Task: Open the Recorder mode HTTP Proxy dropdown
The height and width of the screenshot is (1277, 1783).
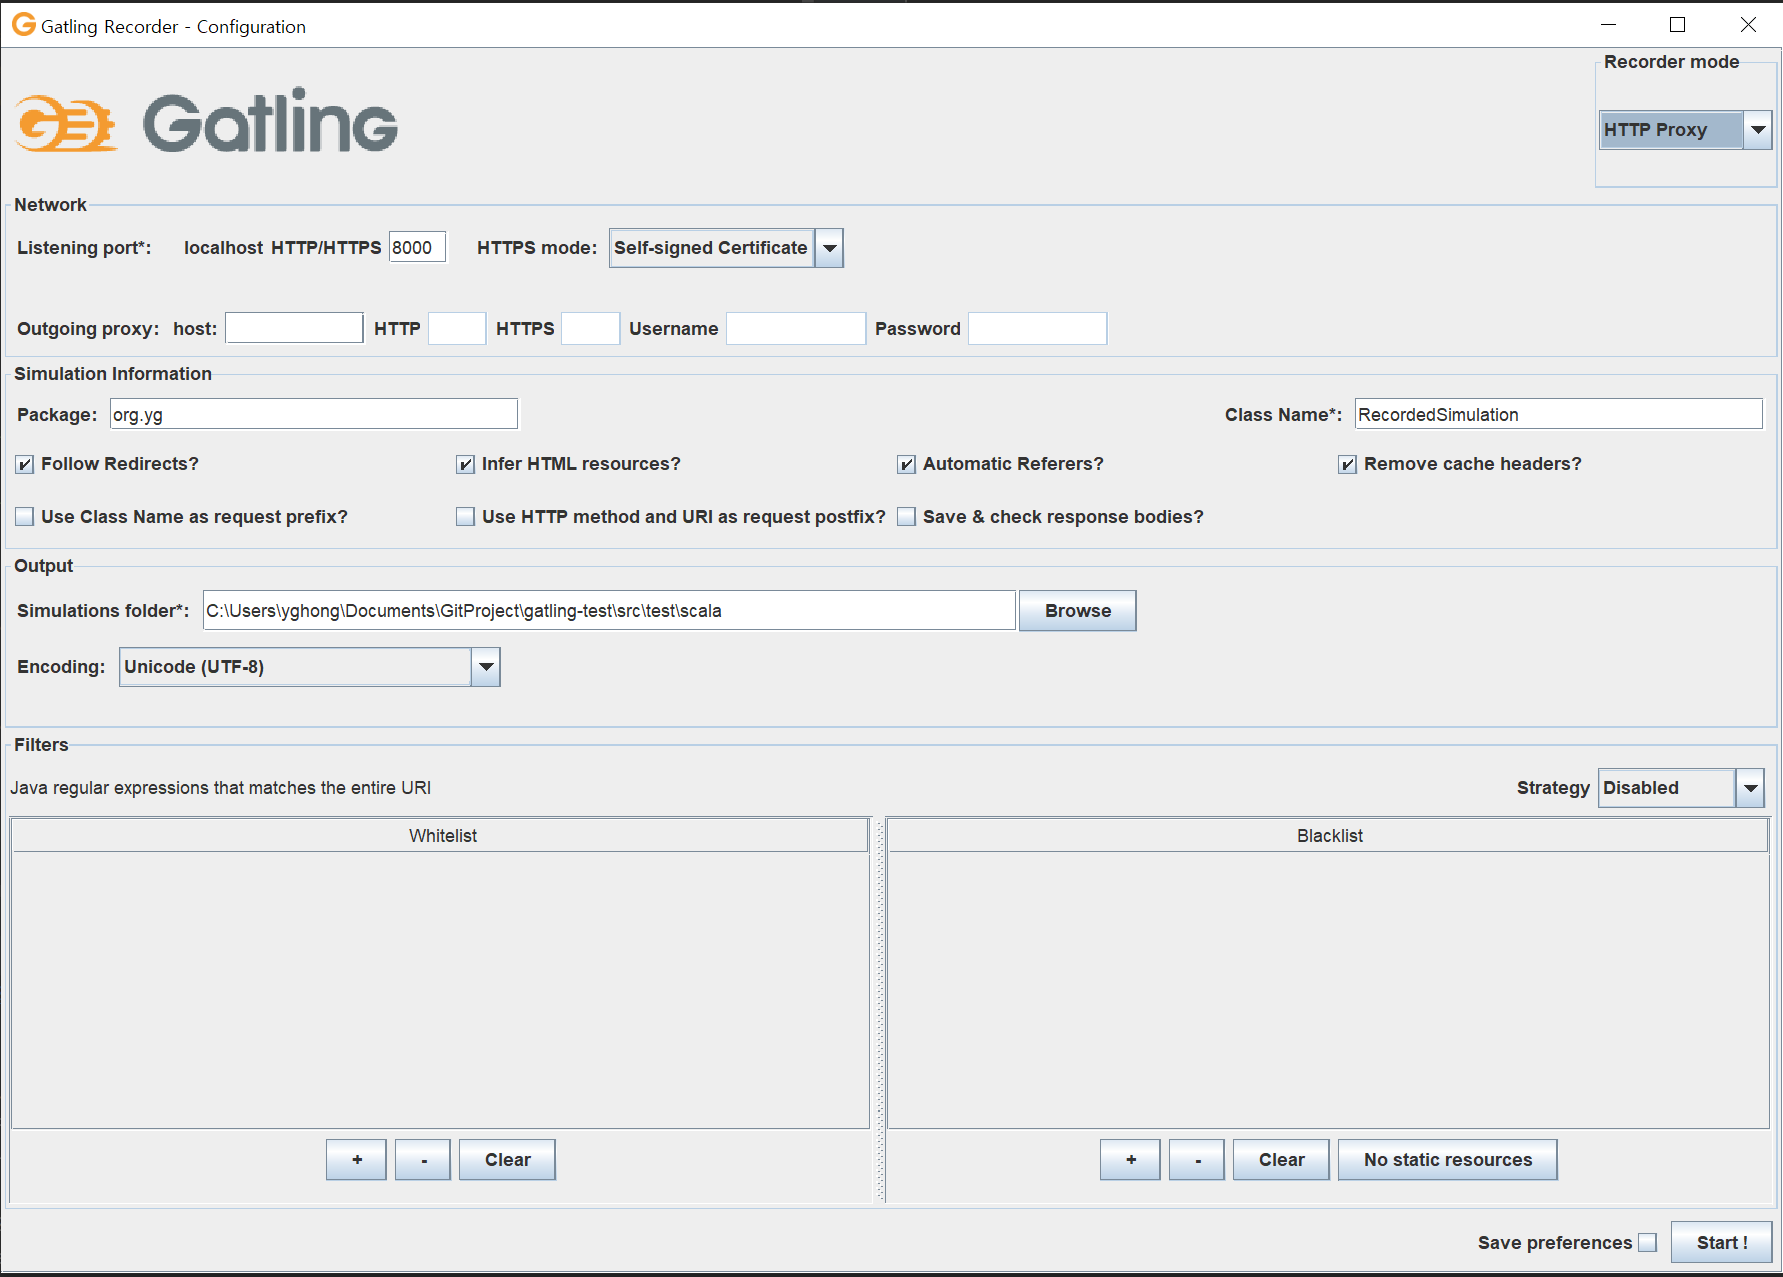Action: 1686,130
